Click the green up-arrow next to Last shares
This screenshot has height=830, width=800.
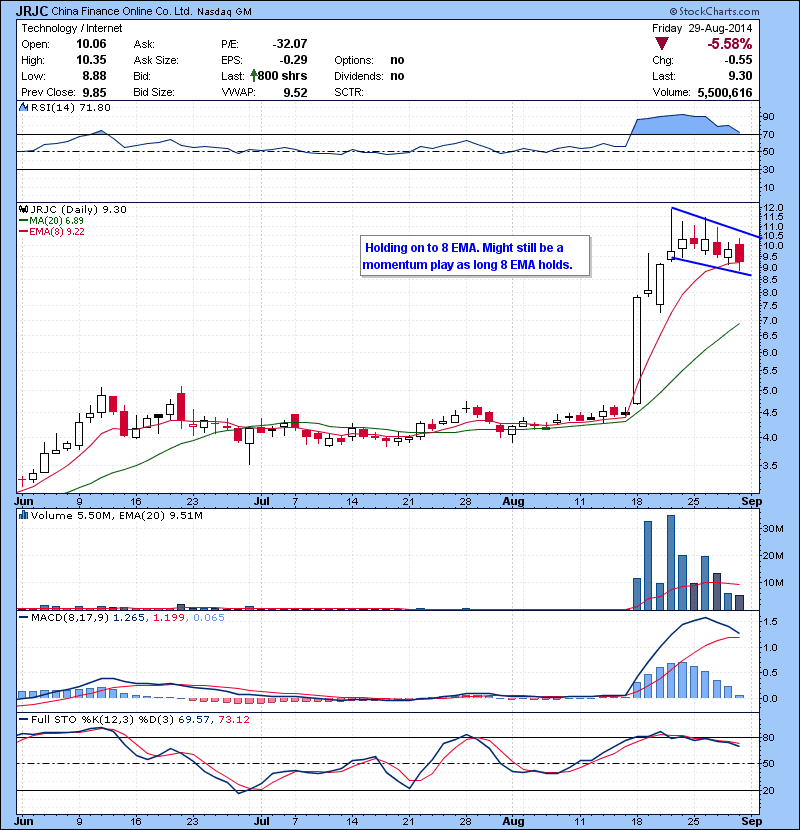254,76
